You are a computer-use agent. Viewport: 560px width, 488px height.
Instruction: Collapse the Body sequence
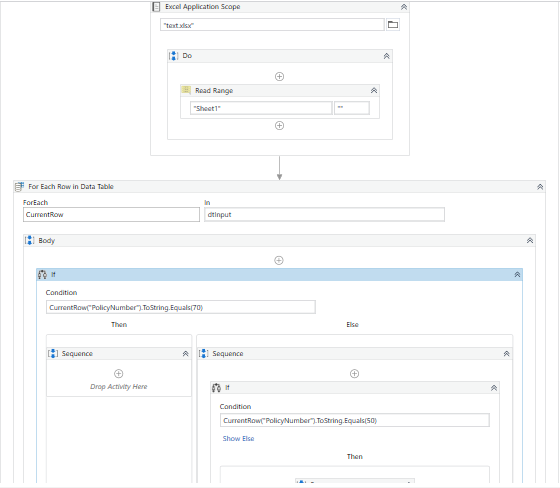(x=530, y=240)
